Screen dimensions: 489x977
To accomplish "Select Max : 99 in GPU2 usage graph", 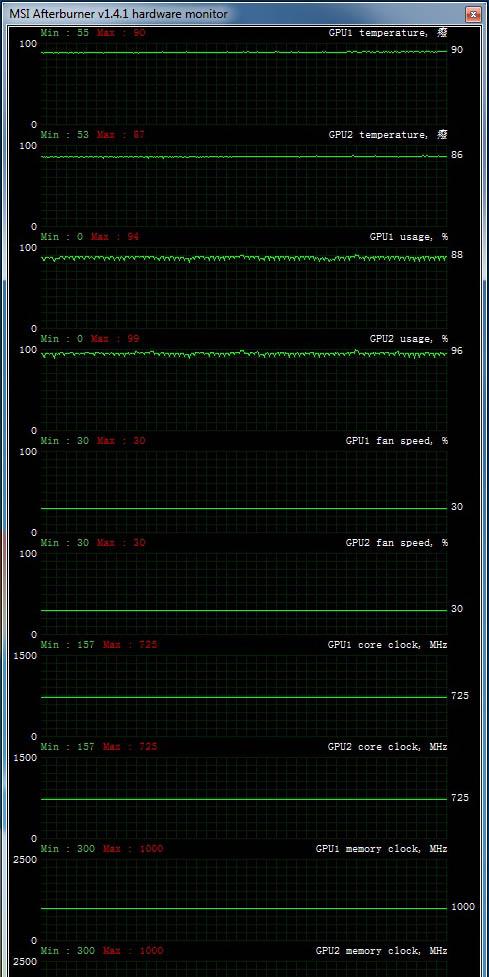I will click(115, 339).
